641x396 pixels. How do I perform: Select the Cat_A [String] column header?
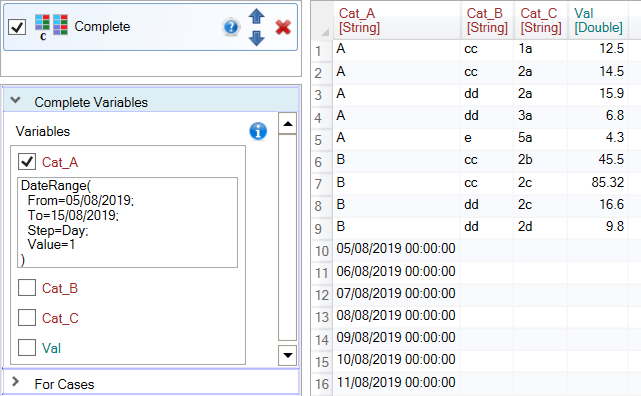[x=397, y=20]
